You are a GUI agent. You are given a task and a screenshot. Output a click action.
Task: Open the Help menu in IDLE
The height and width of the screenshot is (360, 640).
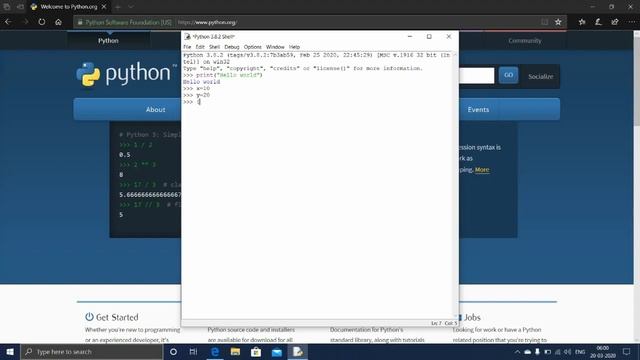(x=294, y=47)
